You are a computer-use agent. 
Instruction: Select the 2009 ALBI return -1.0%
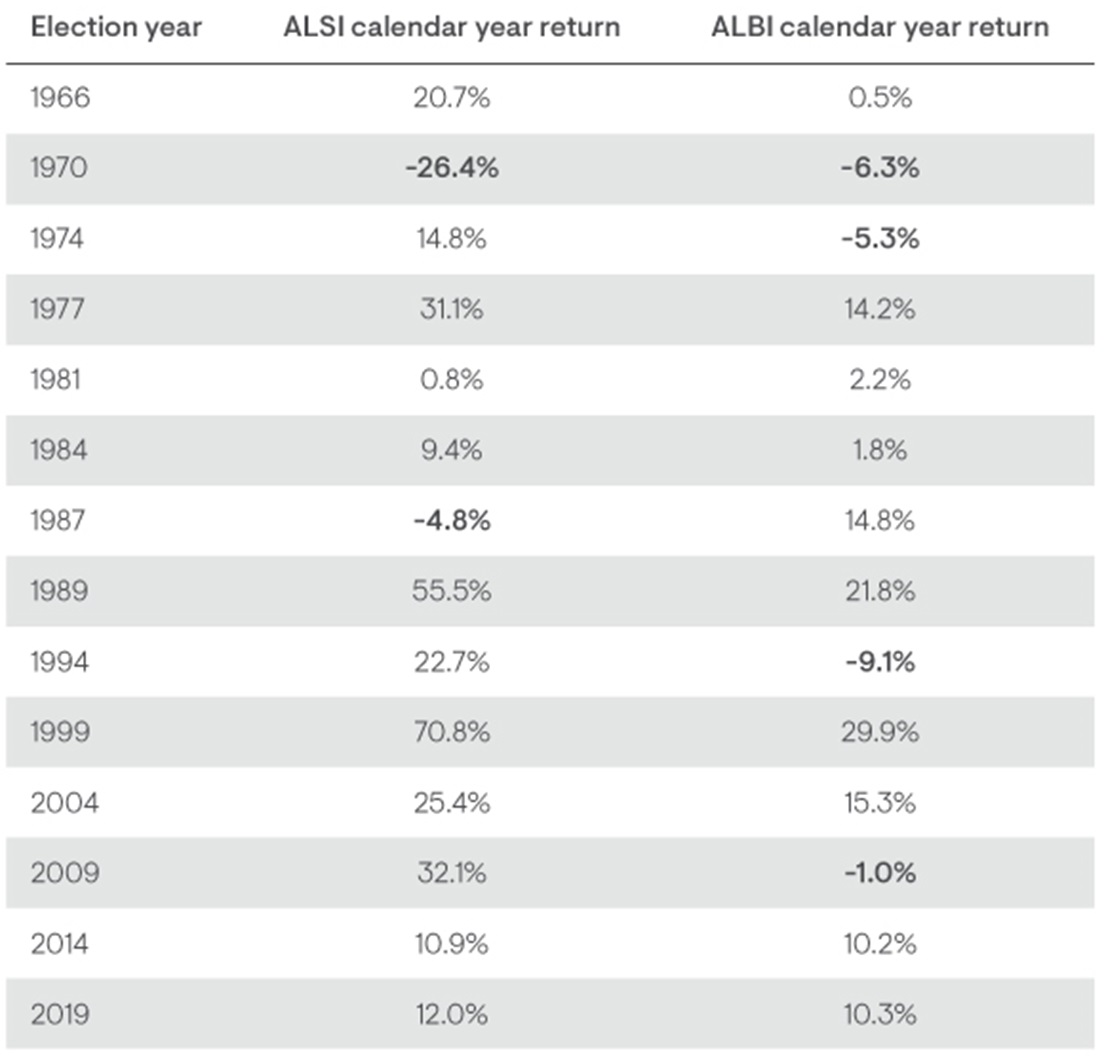pyautogui.click(x=879, y=874)
